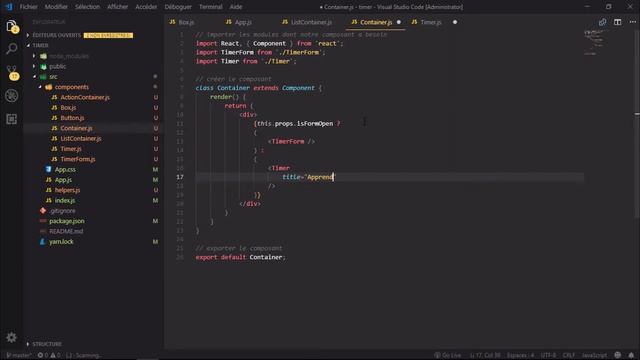Open ListContainer.js in the explorer tree
640x360 pixels.
81,138
